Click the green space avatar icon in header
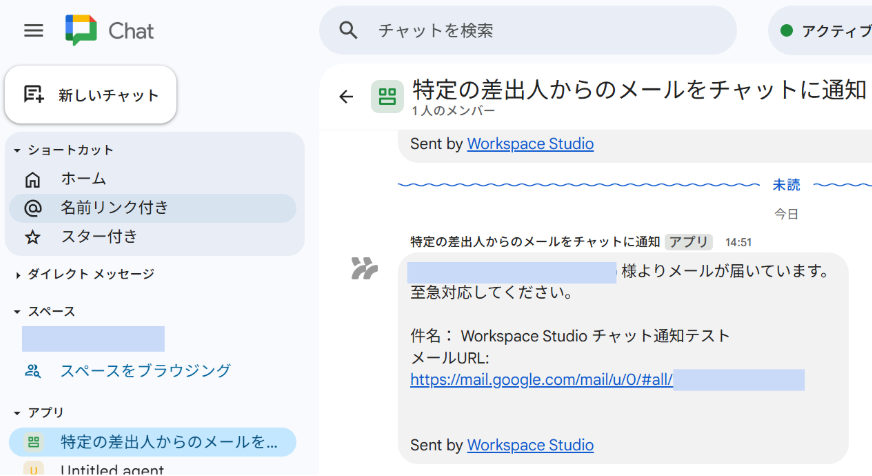 (387, 96)
